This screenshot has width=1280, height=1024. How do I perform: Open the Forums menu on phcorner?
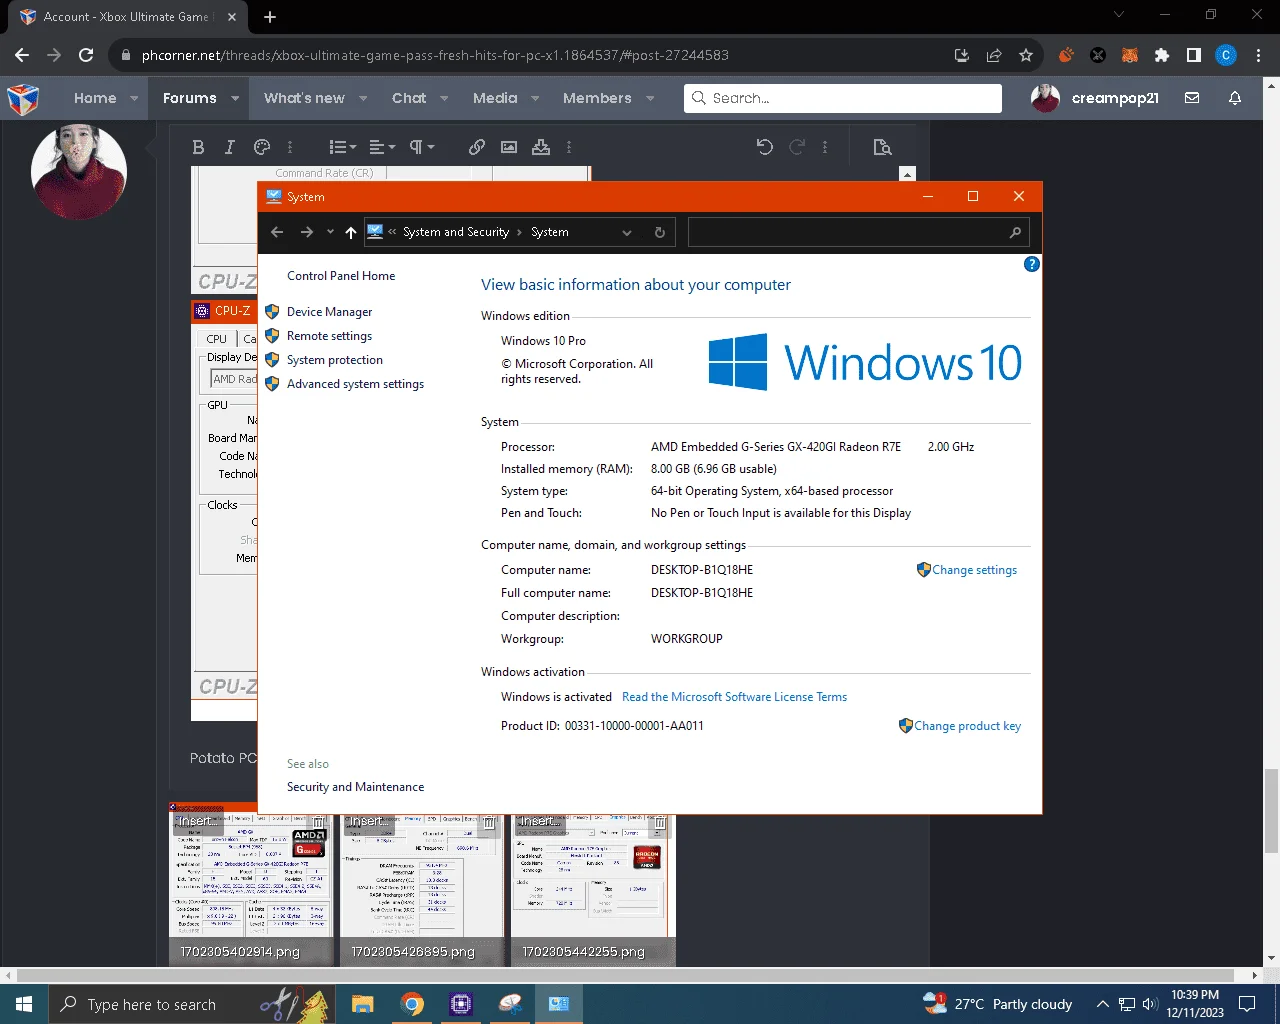coord(190,98)
